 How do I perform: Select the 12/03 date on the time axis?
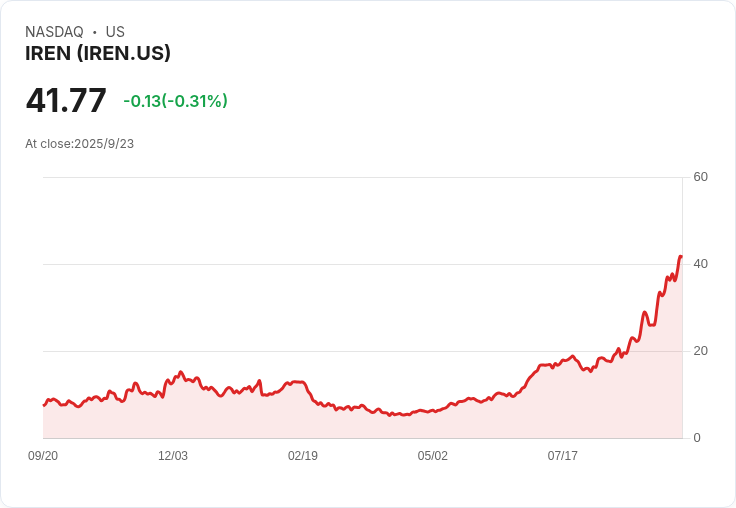coord(173,456)
